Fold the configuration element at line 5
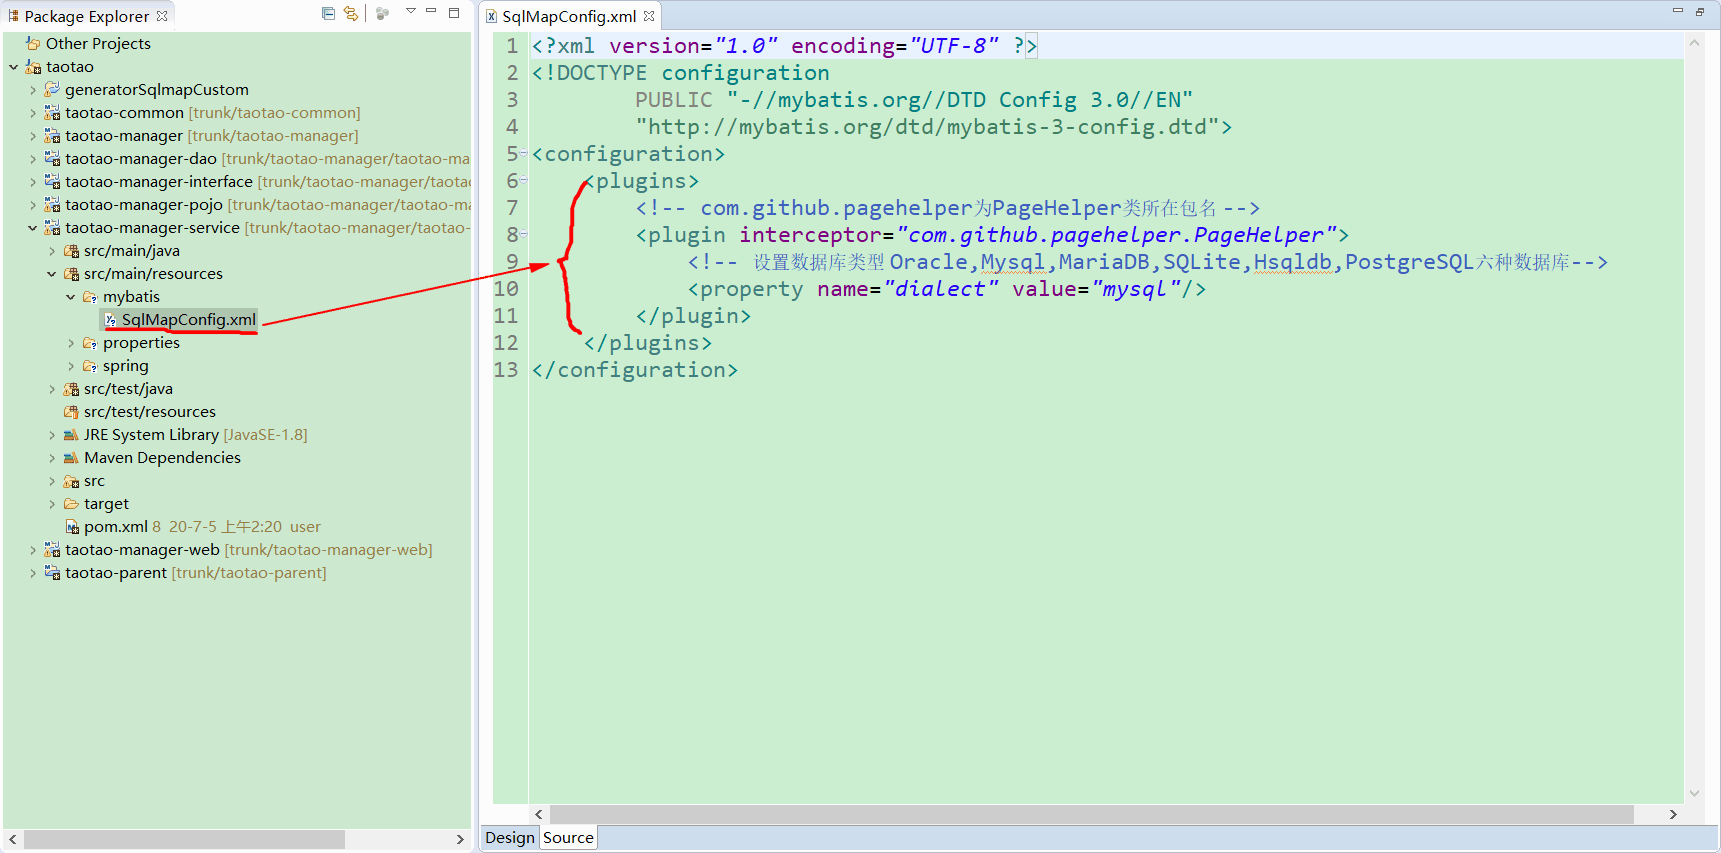 [x=524, y=152]
